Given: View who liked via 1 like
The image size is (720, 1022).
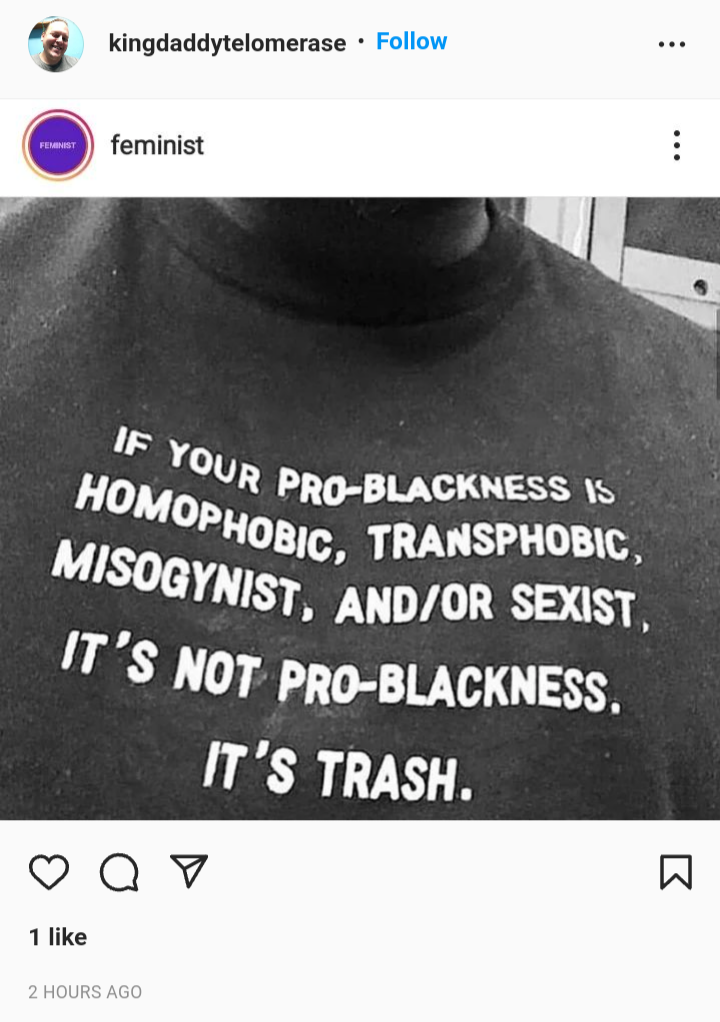Looking at the screenshot, I should pos(58,937).
